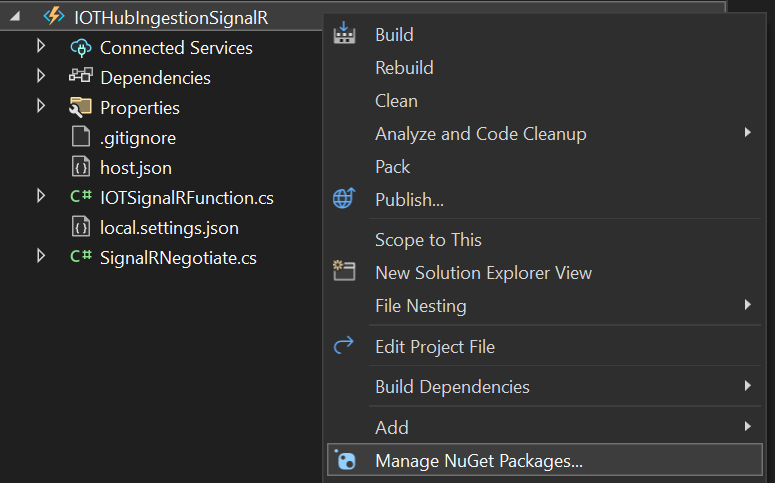Click the local.settings.json braces file icon
The width and height of the screenshot is (775, 483).
click(81, 227)
